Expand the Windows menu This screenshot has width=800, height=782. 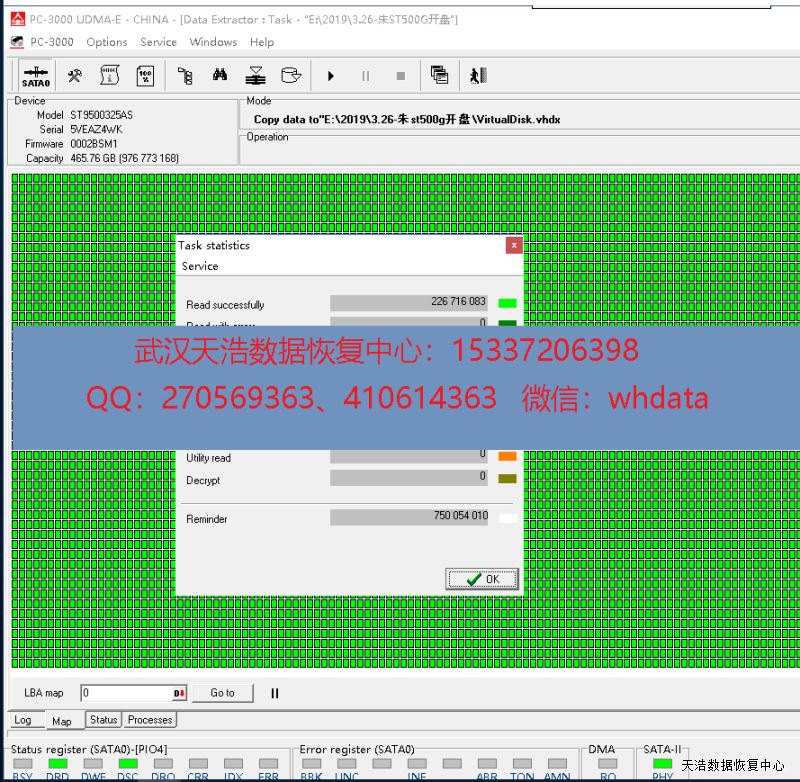click(x=213, y=42)
